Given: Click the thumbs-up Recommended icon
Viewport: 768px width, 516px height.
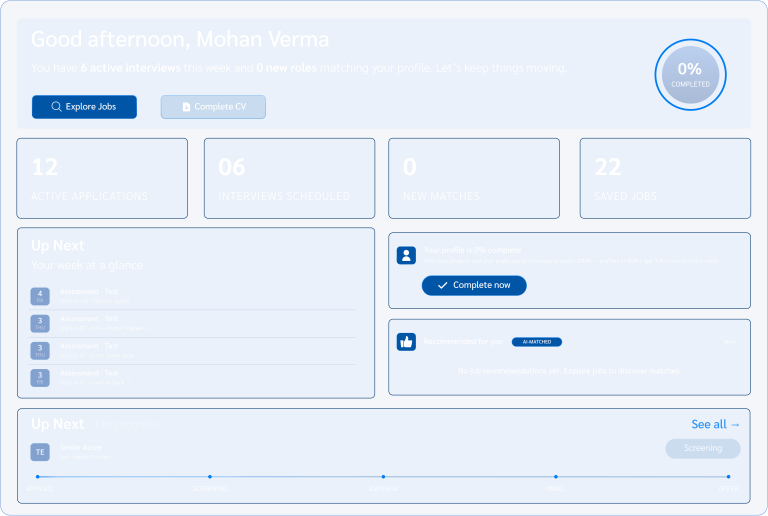Looking at the screenshot, I should click(x=406, y=342).
